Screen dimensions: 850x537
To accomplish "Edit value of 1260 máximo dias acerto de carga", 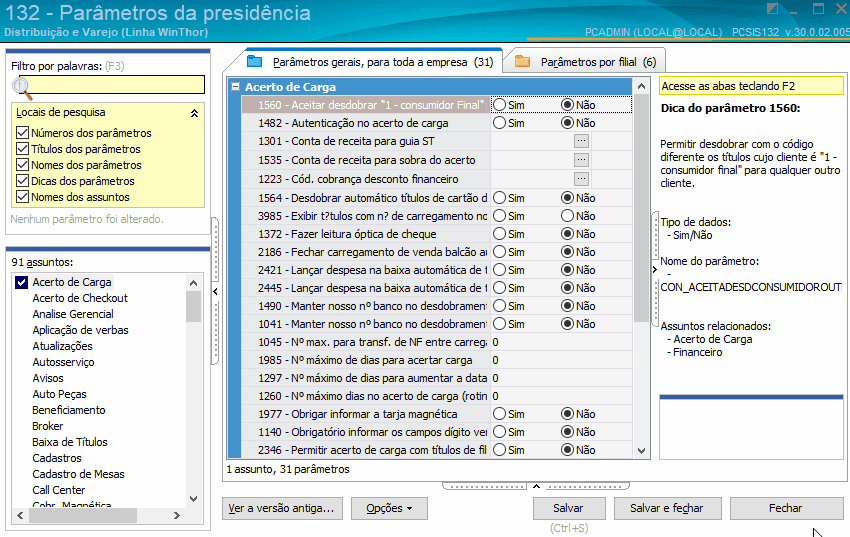I will tap(561, 396).
